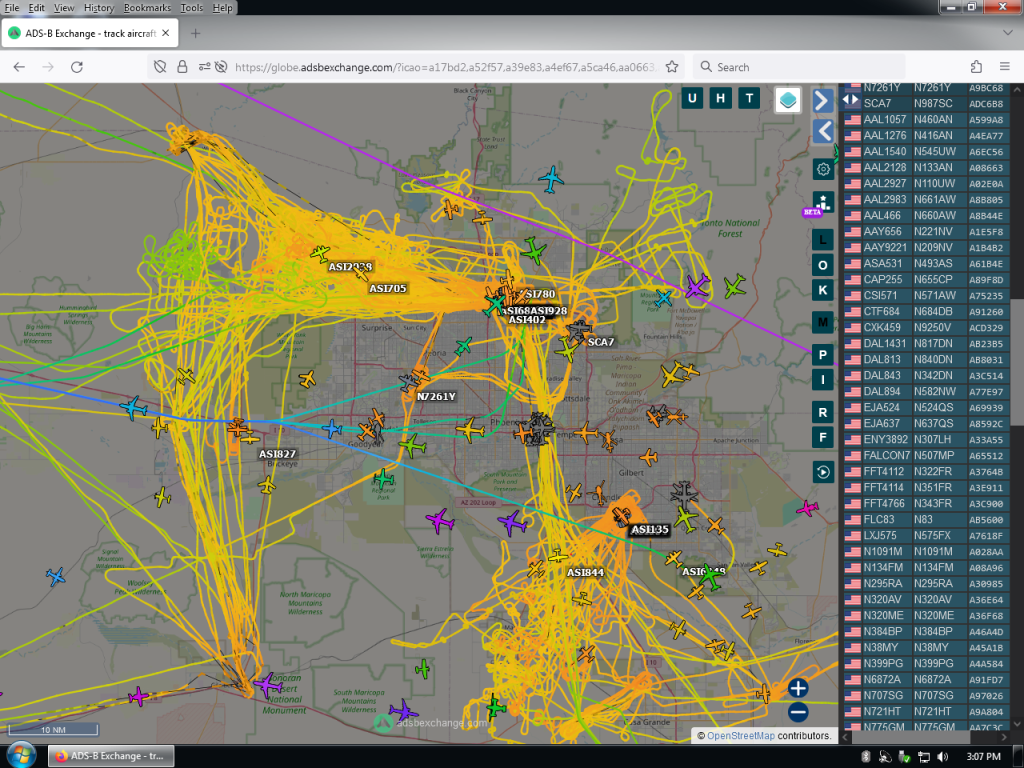Select the DAL1431 row in the aircraft list
The image size is (1024, 768).
tap(926, 344)
